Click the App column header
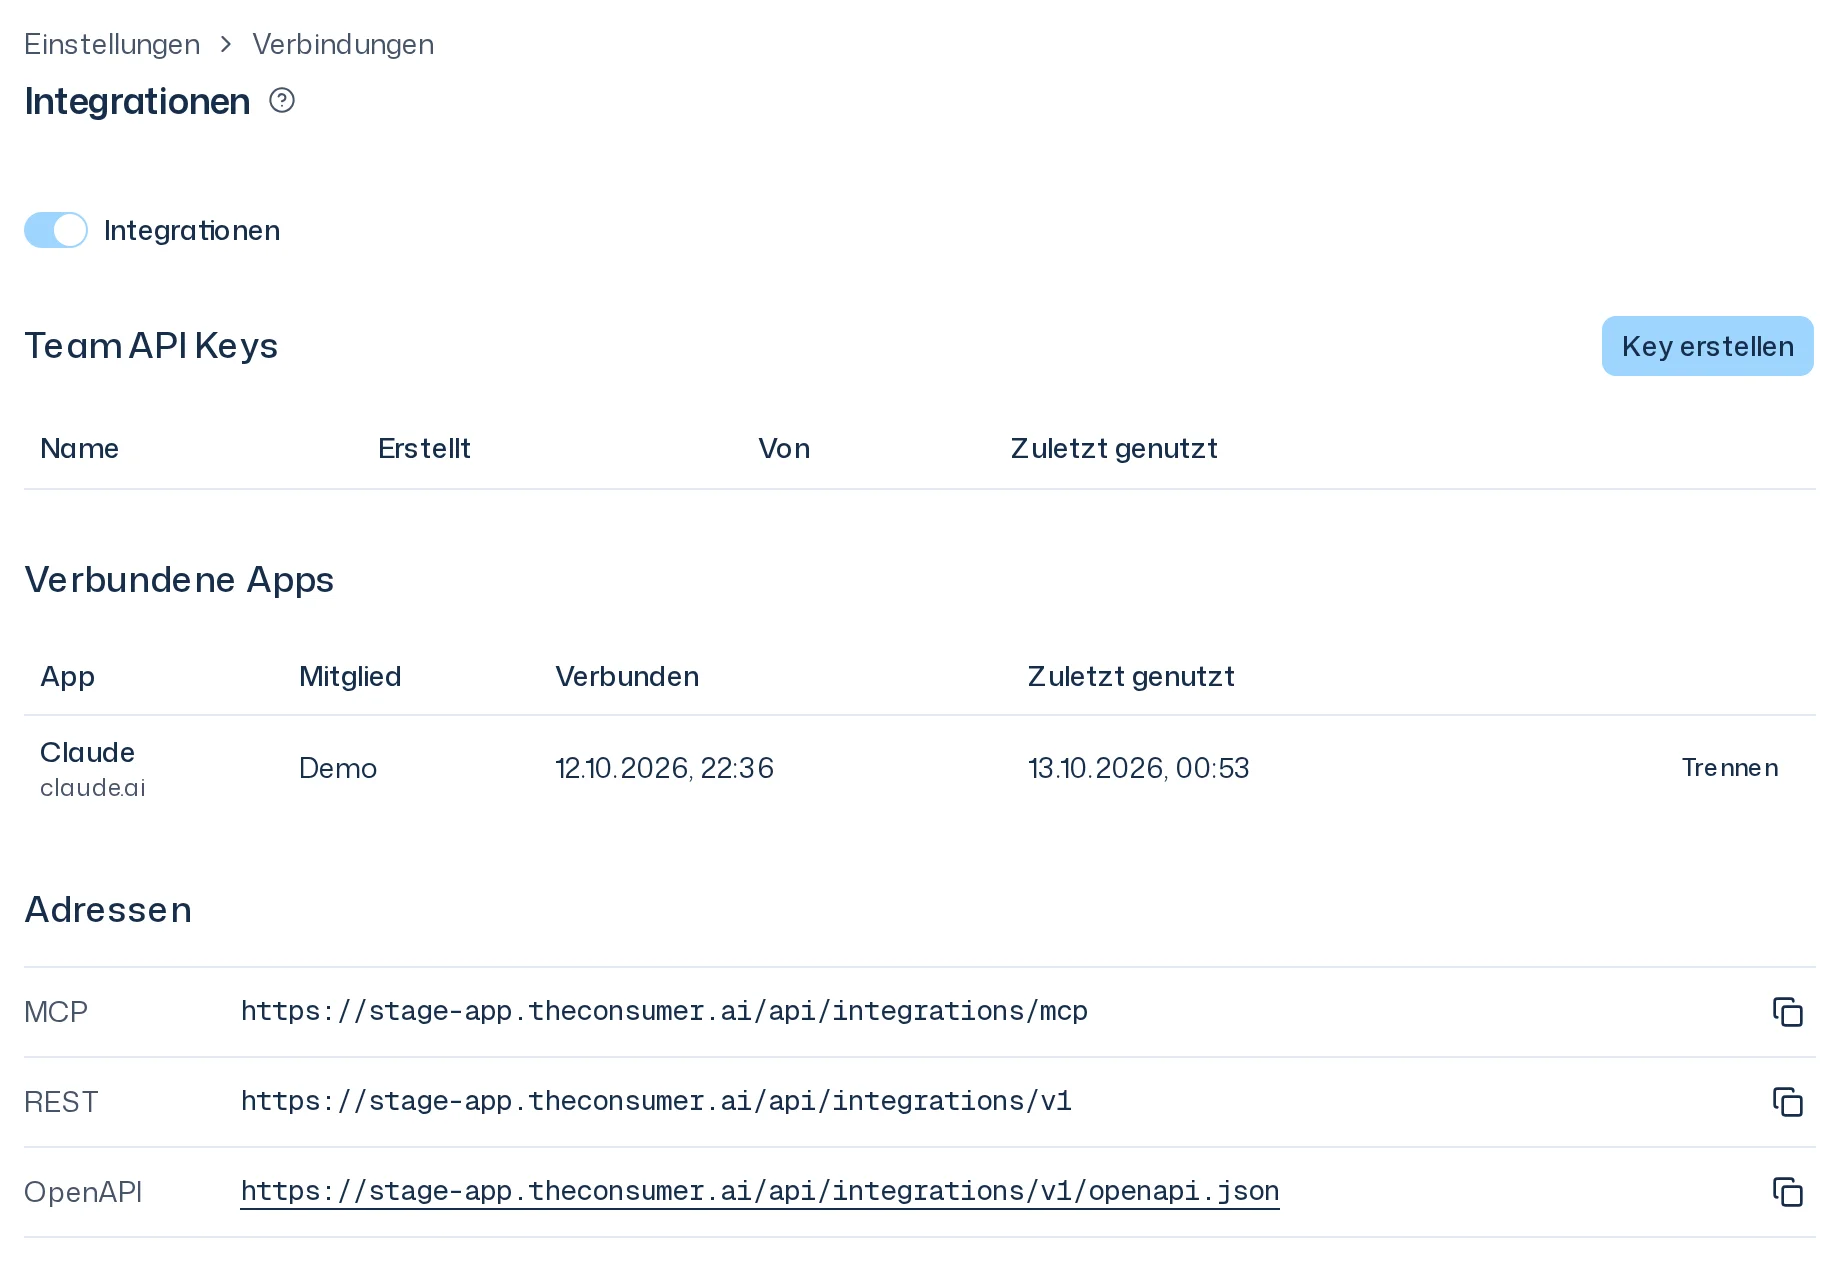Screen dimensions: 1840x1262 67,677
